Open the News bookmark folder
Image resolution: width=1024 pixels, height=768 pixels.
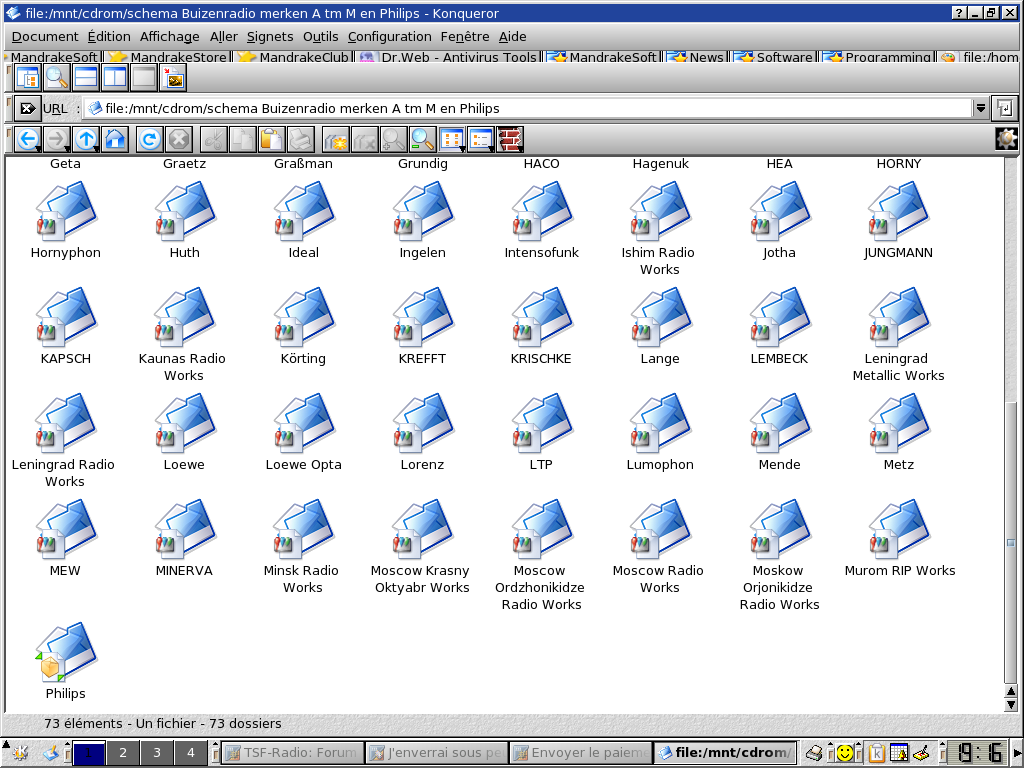tap(696, 57)
